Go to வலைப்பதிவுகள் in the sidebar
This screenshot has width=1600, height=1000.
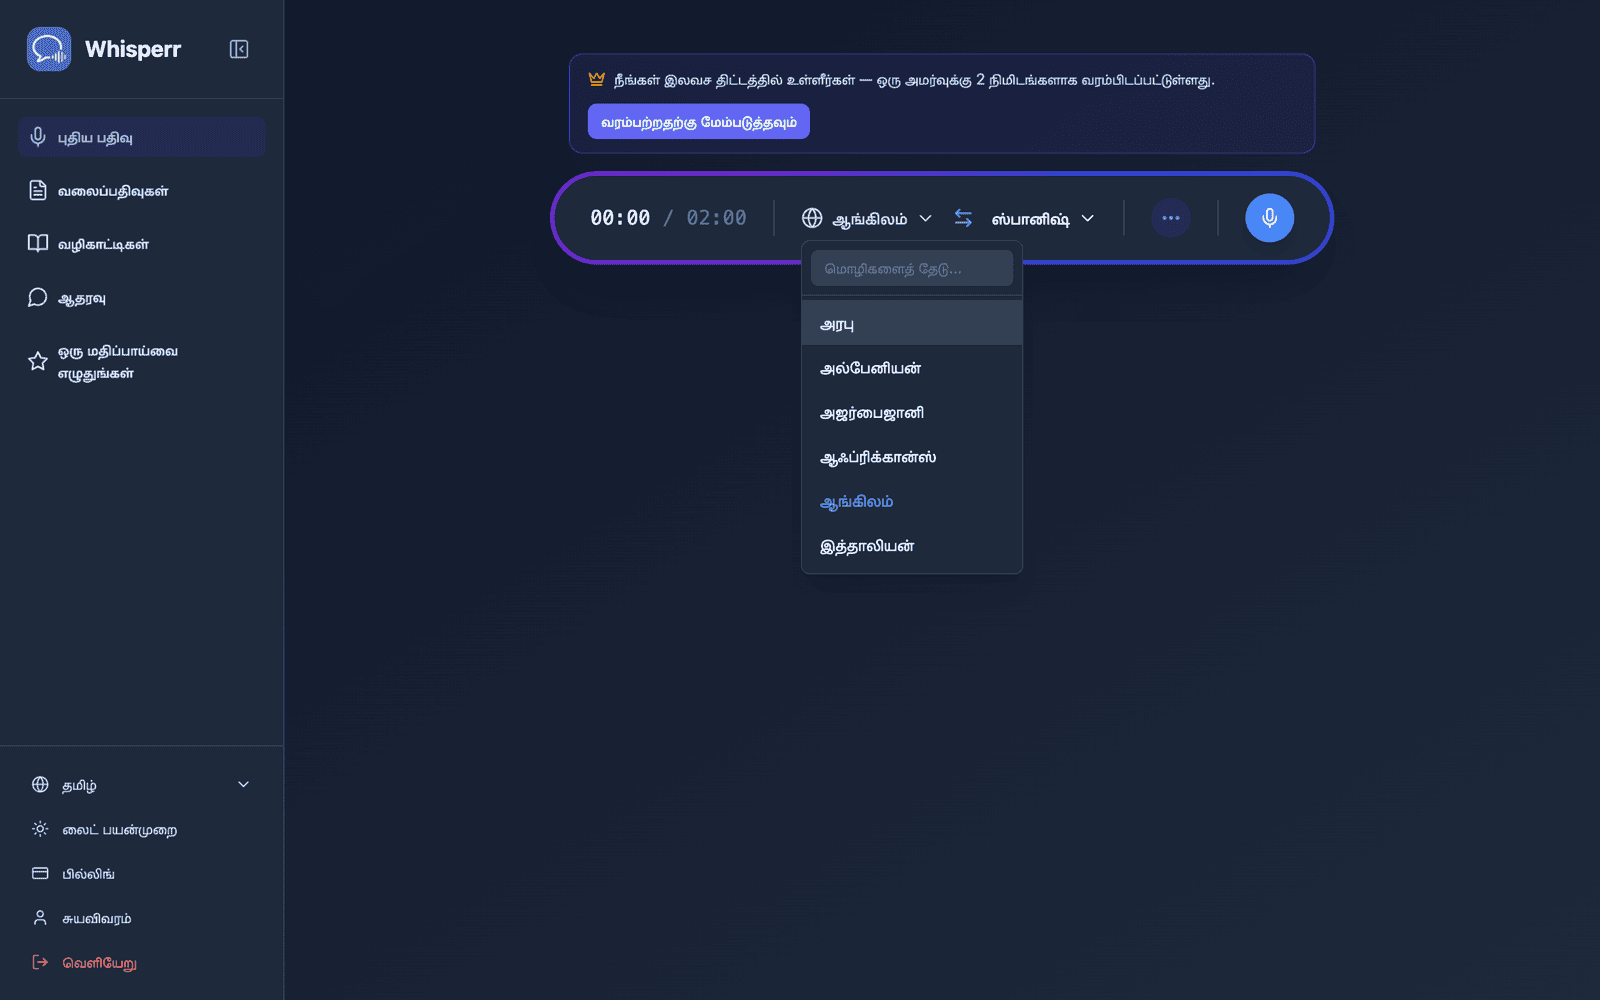pos(141,190)
